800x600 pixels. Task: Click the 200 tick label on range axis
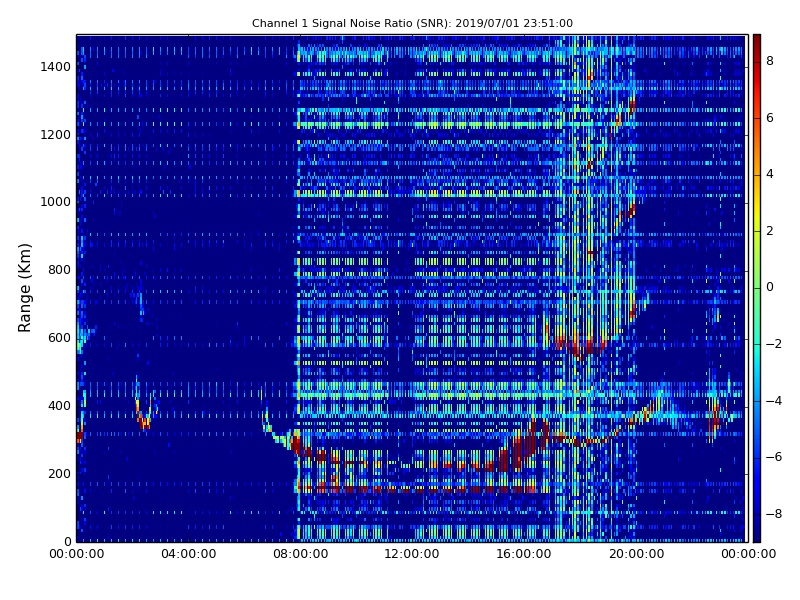point(59,473)
